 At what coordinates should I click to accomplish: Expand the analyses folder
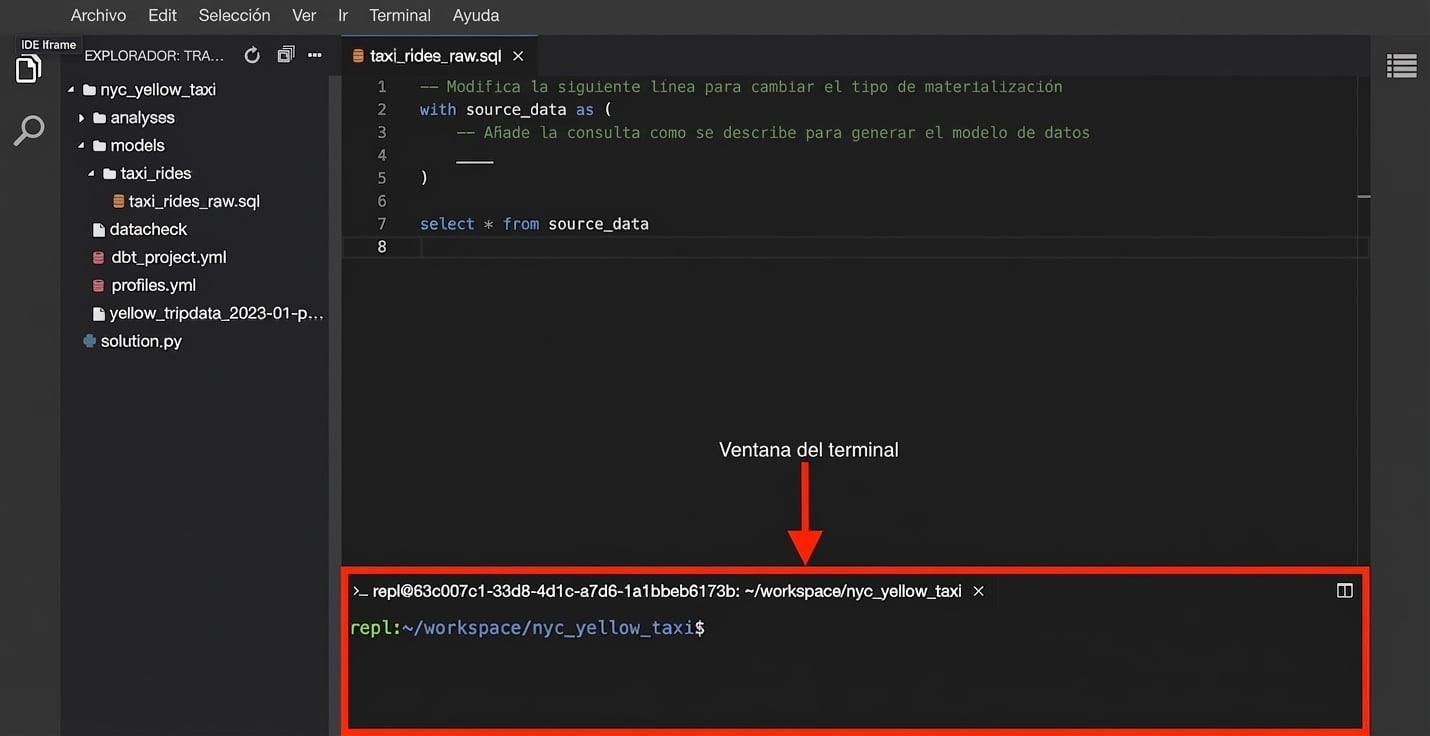[x=82, y=117]
